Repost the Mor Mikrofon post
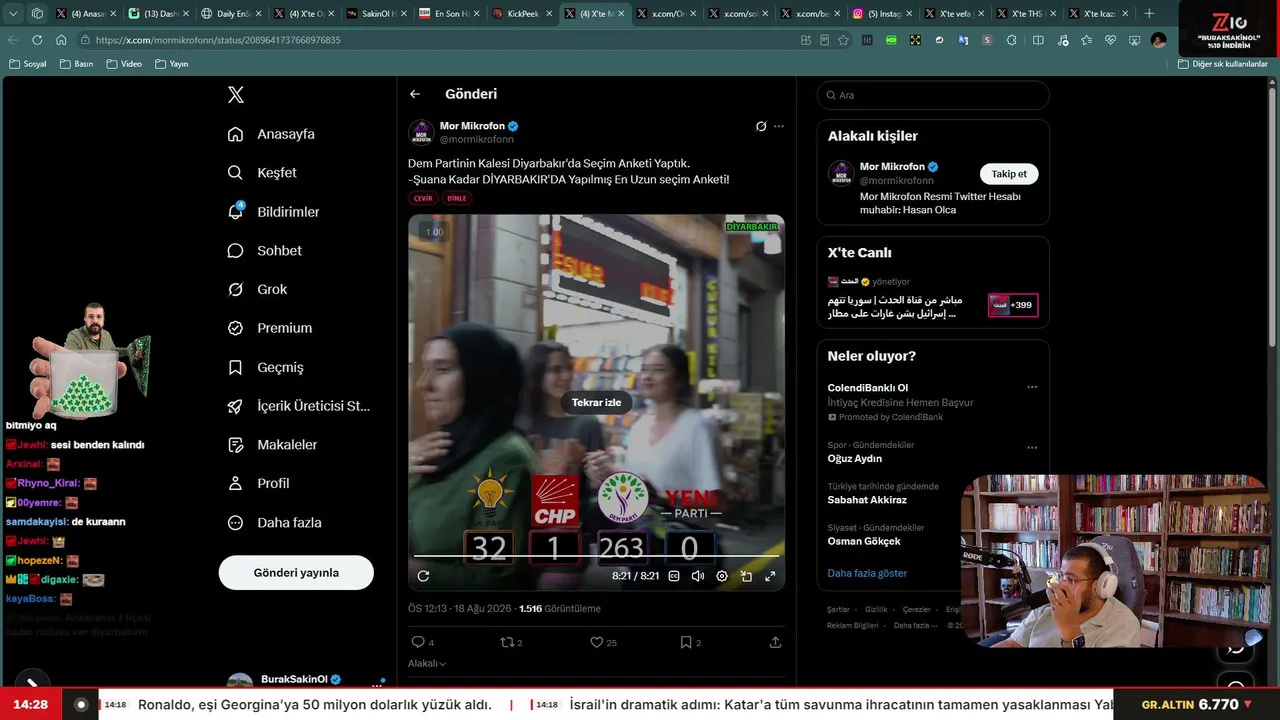This screenshot has height=720, width=1280. (507, 642)
